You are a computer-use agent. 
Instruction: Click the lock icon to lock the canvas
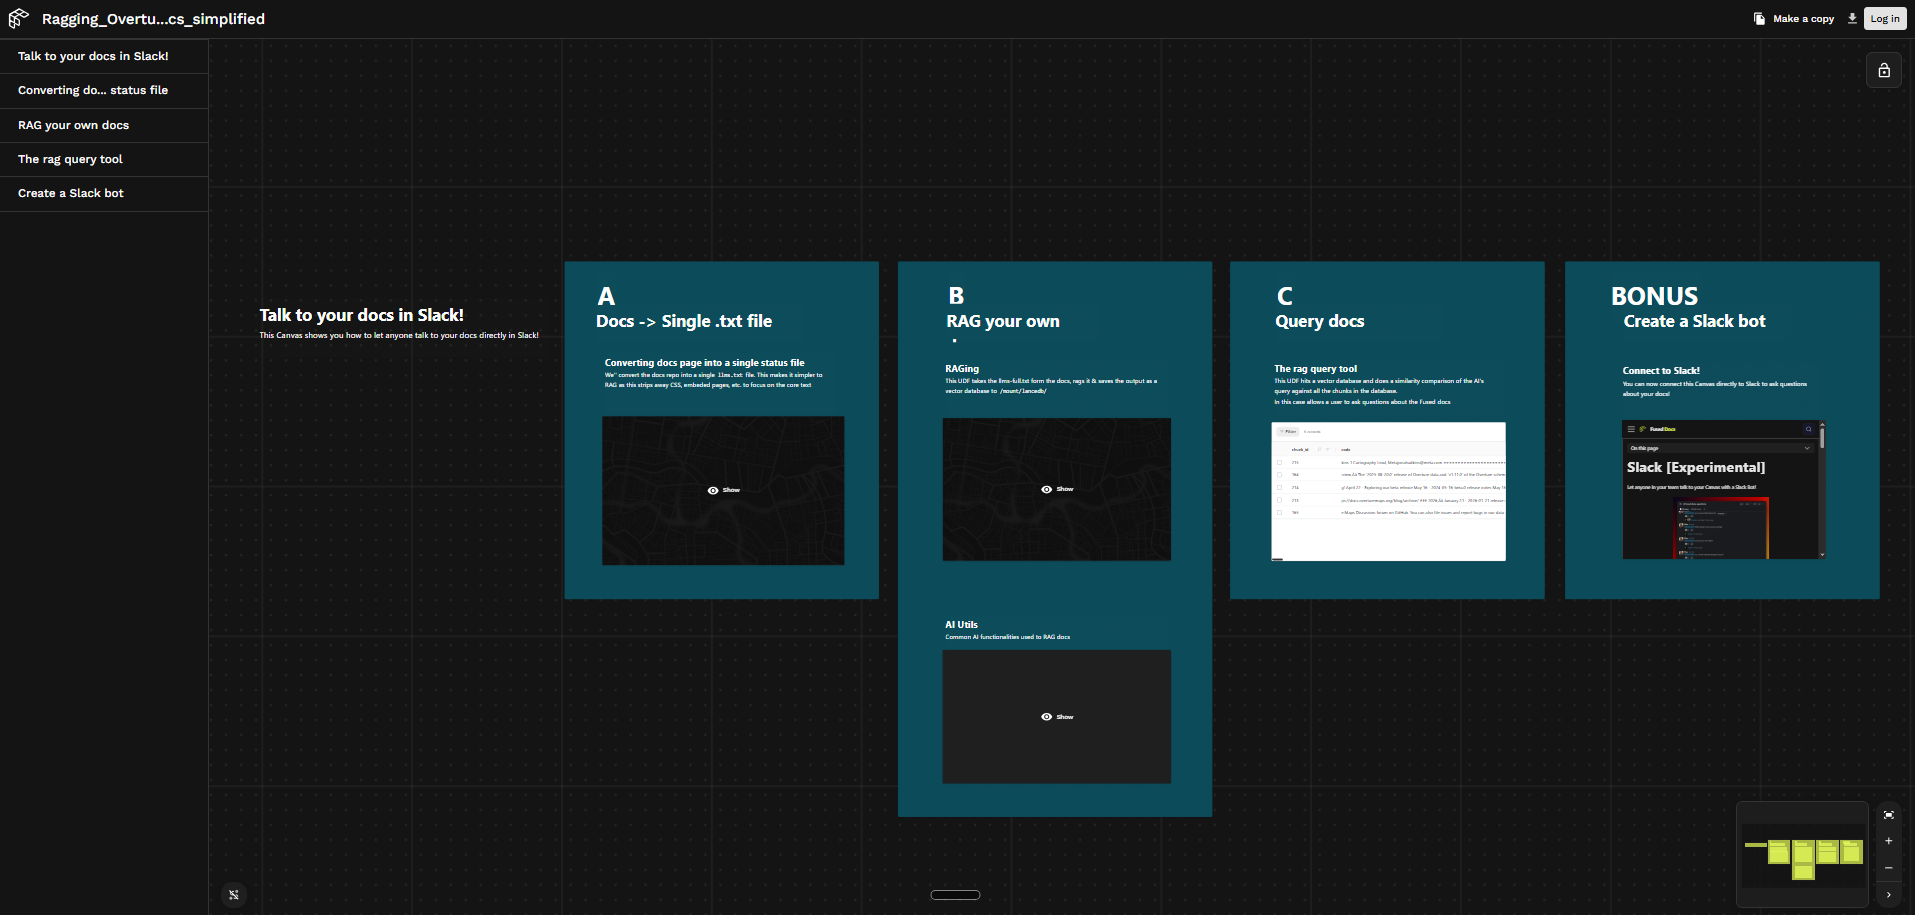[1884, 70]
